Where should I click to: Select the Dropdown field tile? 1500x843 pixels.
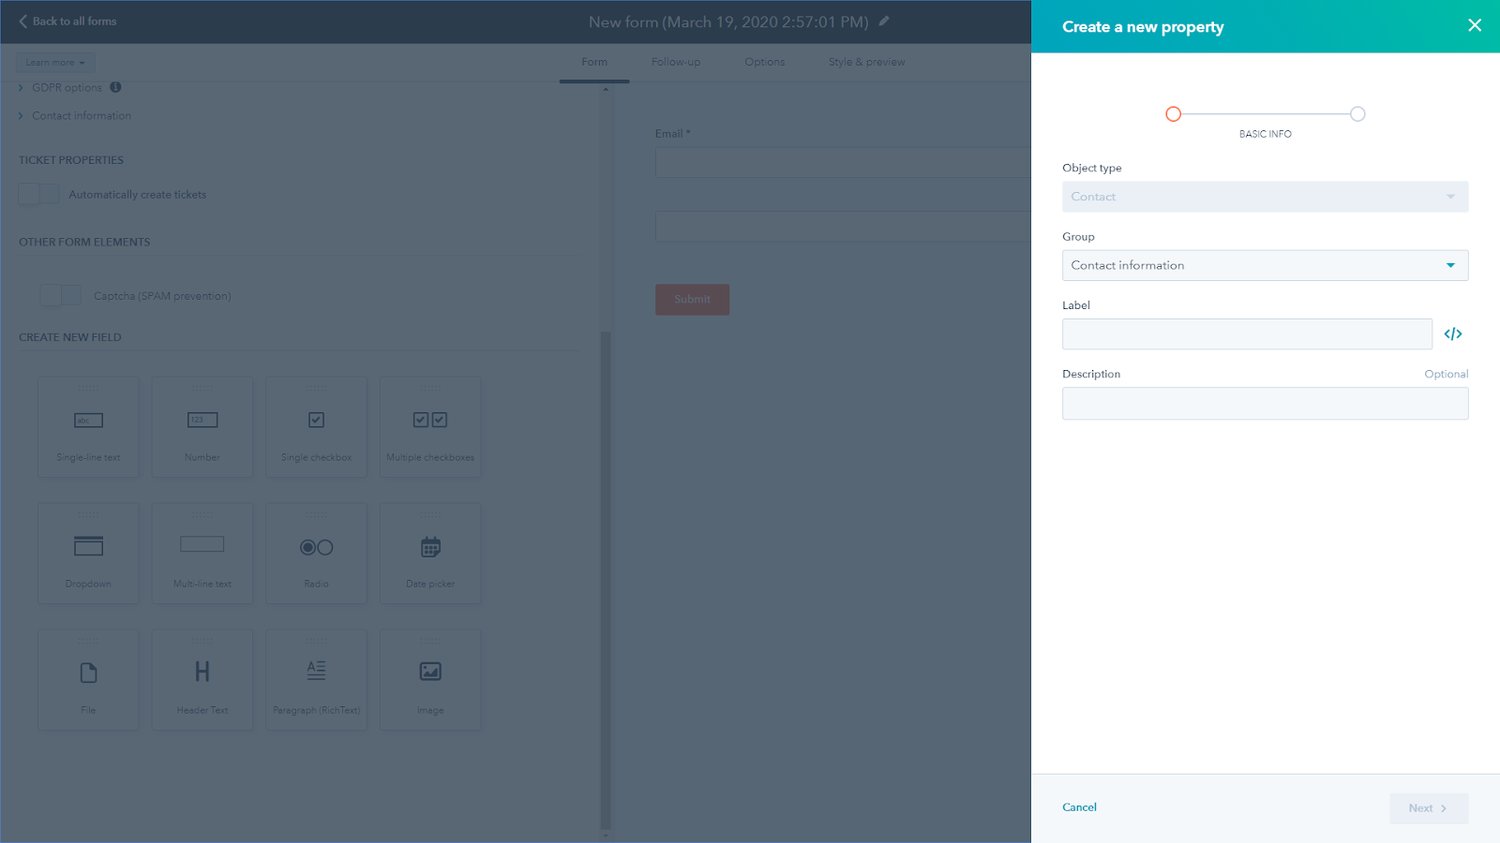tap(88, 553)
